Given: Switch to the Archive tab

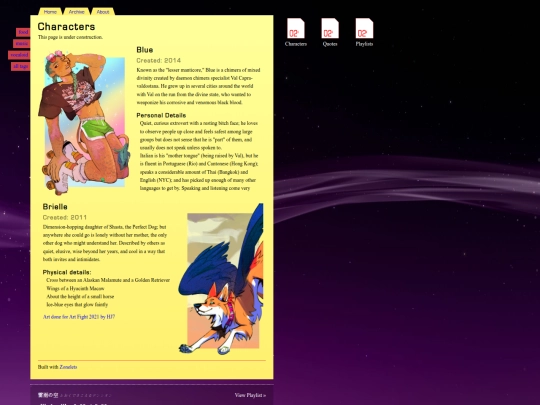Looking at the screenshot, I should pos(76,12).
